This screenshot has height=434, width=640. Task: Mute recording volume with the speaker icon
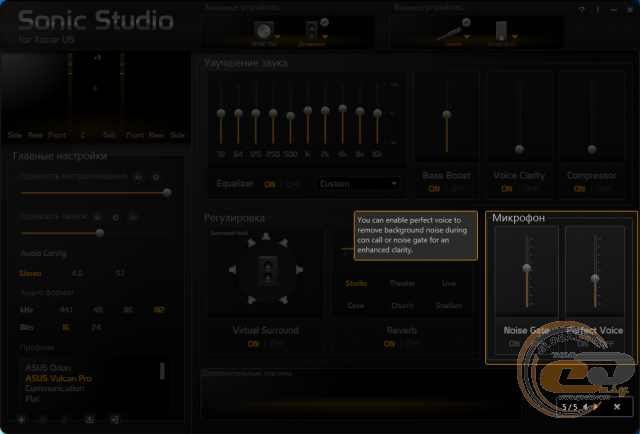(98, 217)
